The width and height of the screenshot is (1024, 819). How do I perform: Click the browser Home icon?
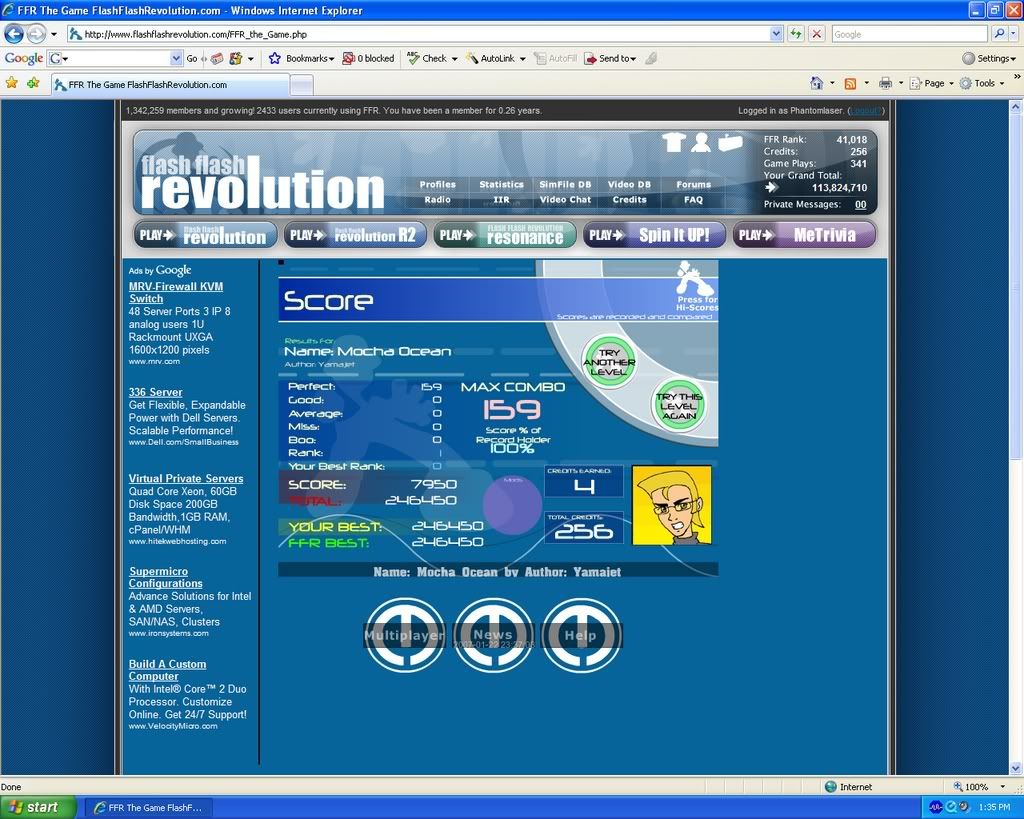pyautogui.click(x=816, y=83)
